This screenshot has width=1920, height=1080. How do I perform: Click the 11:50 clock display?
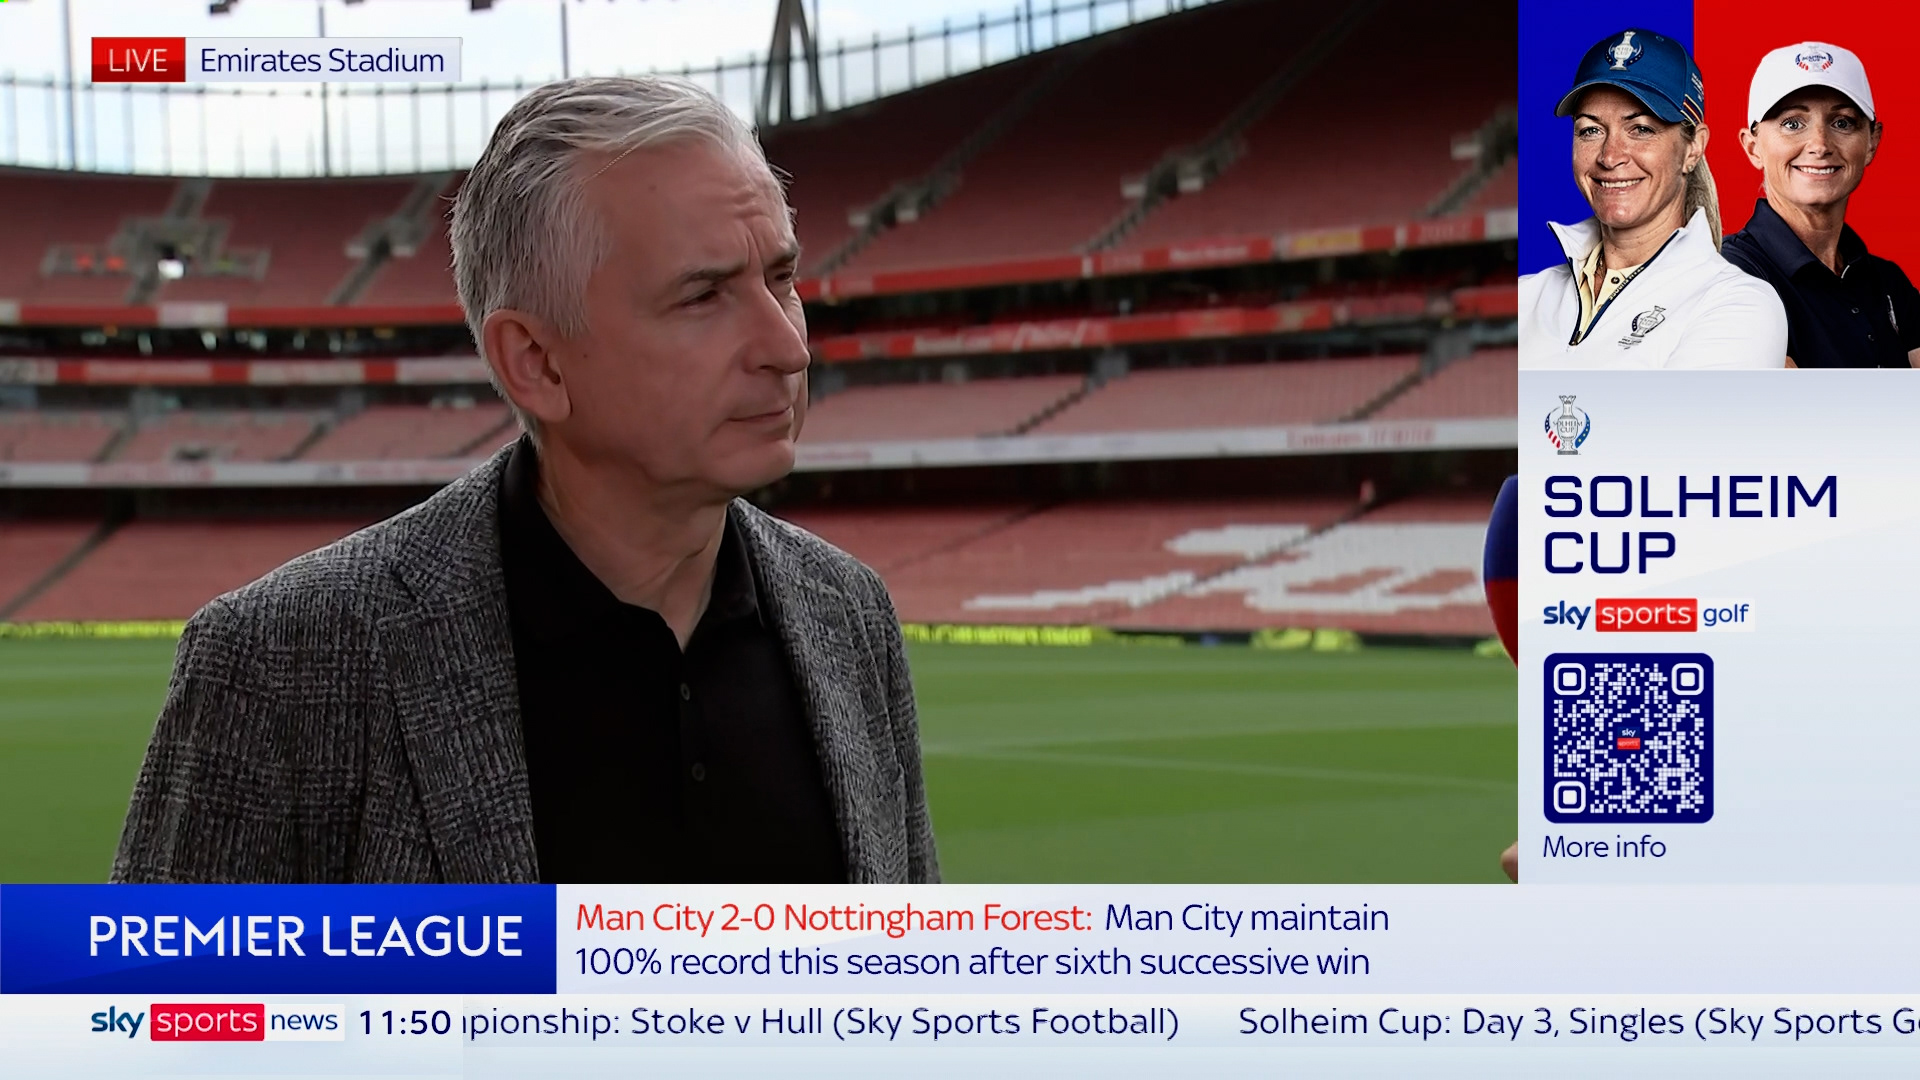pyautogui.click(x=405, y=1022)
